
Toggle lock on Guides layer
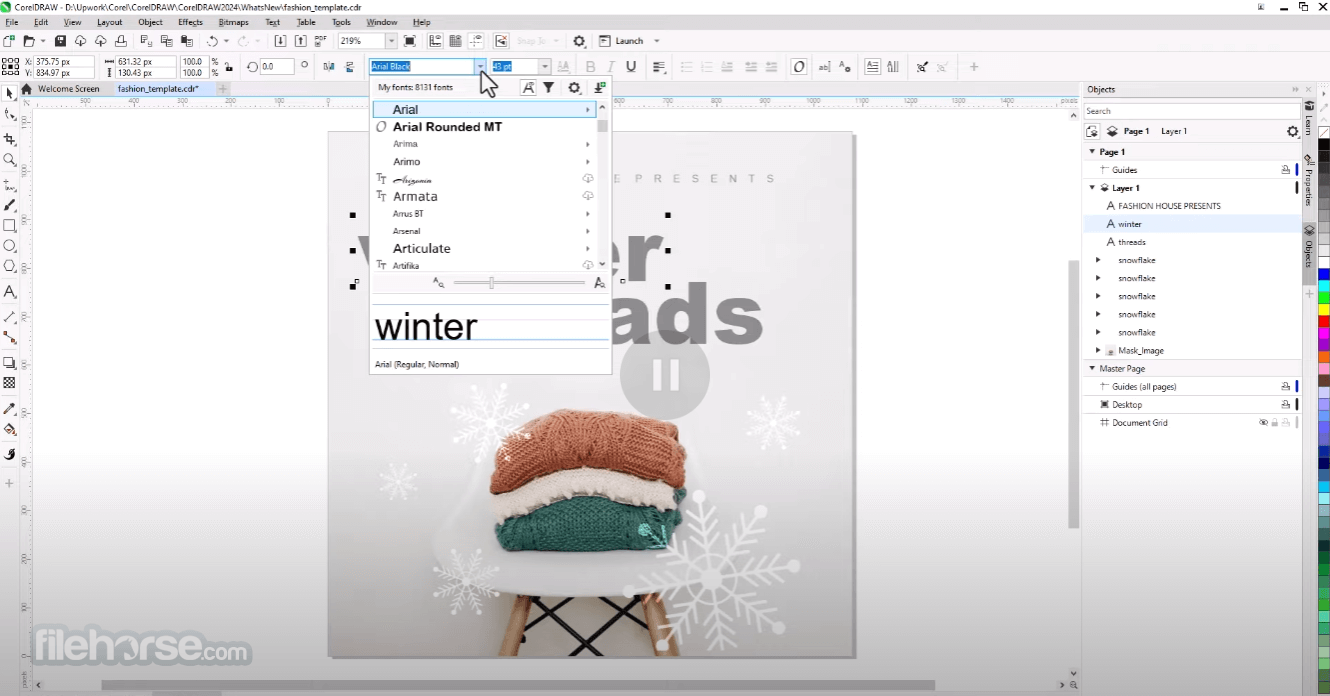1286,170
